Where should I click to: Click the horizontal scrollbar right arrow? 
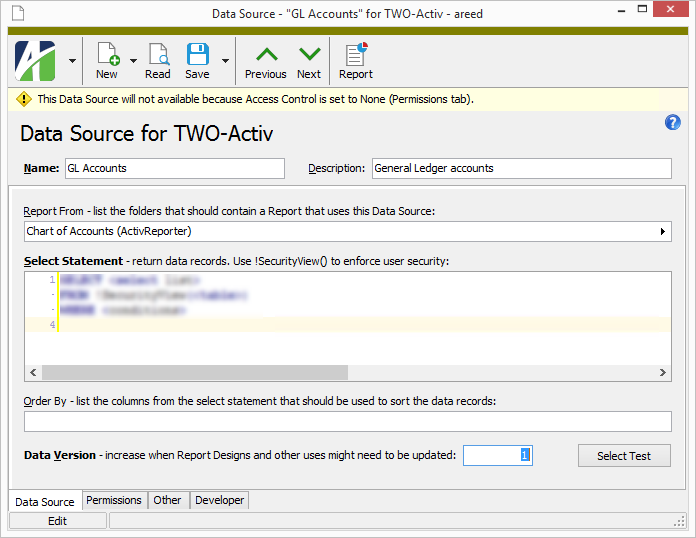click(662, 372)
